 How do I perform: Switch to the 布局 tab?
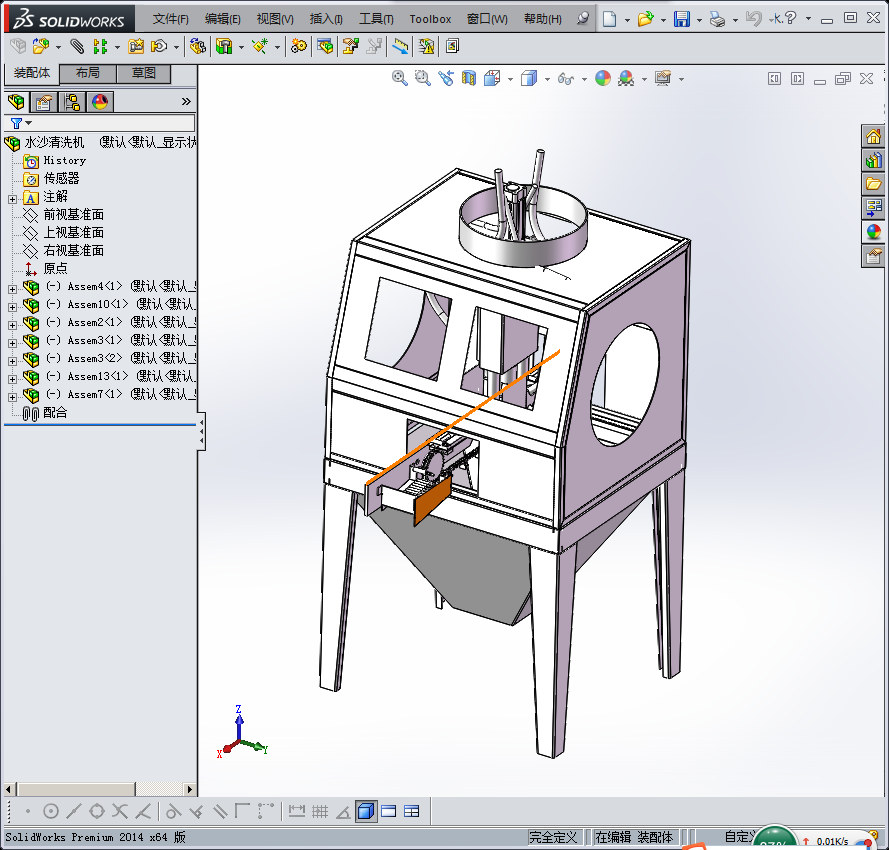pos(88,73)
